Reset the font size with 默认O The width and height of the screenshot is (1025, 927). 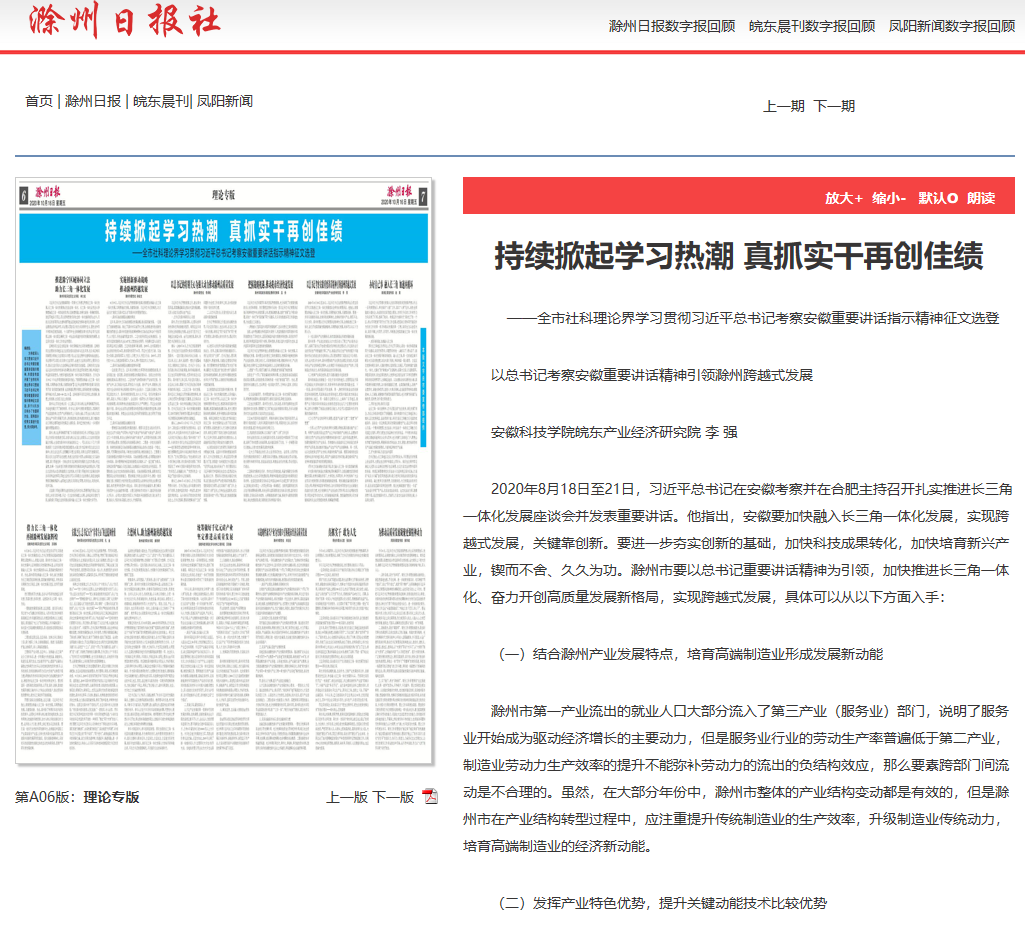click(938, 198)
